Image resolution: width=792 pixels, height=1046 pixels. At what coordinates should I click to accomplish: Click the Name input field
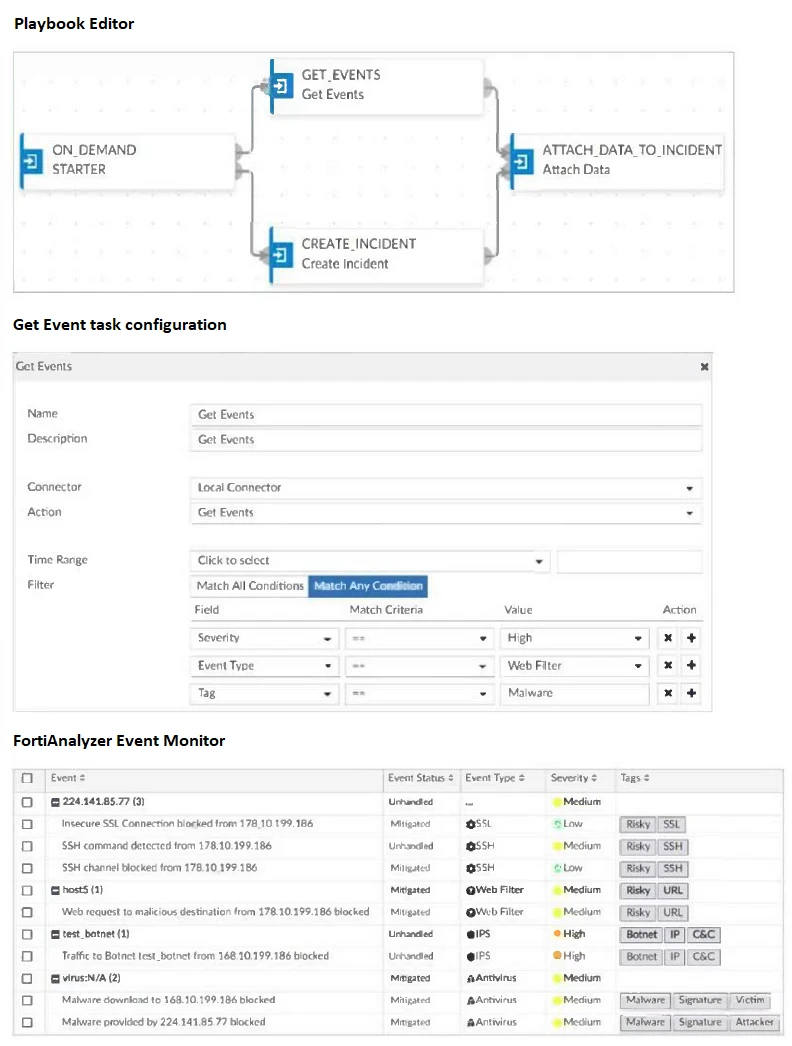coord(445,415)
